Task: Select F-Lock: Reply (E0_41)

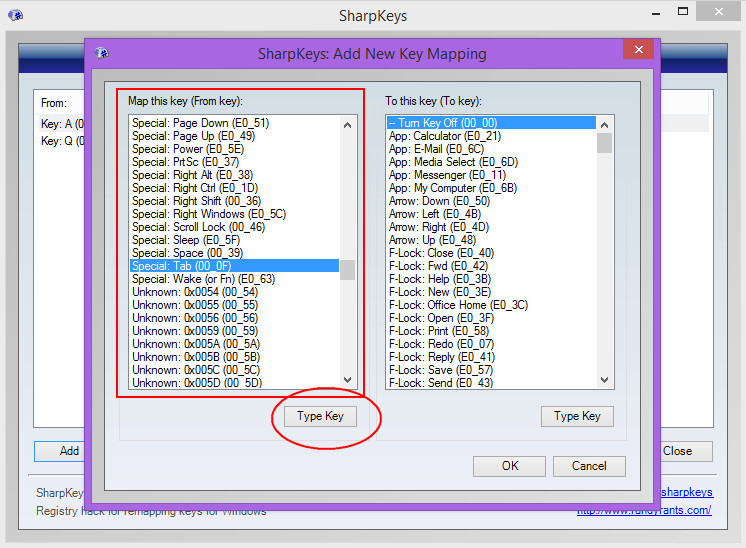Action: tap(491, 357)
